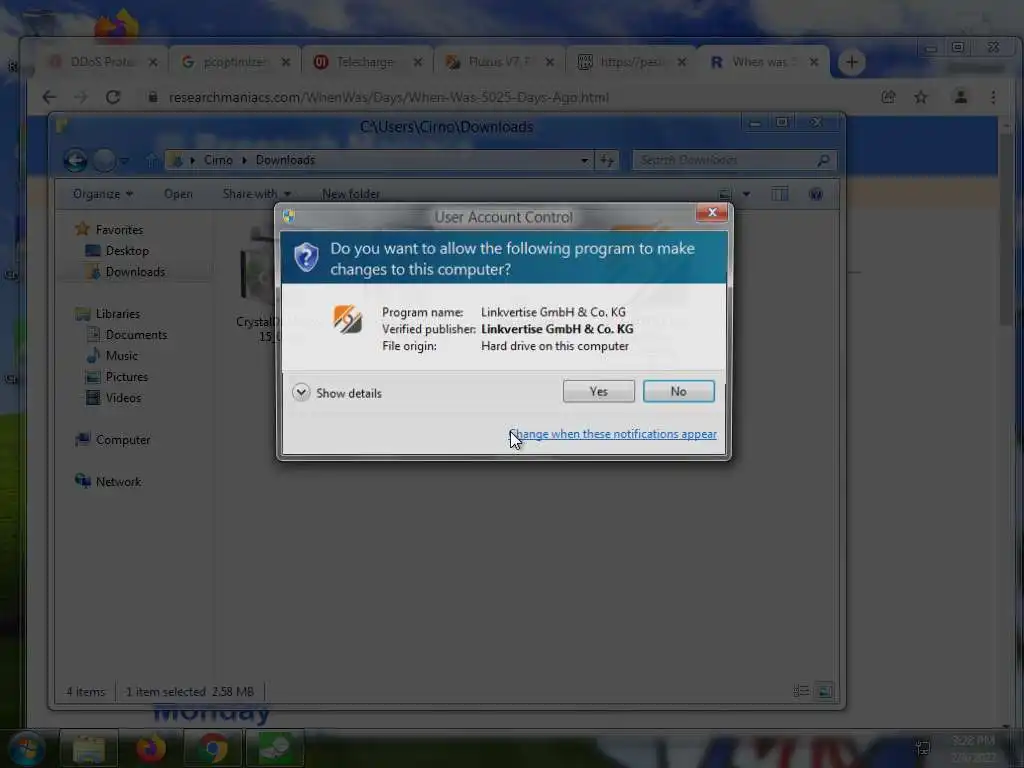Switch to the DDoS Protection browser tab
Image resolution: width=1024 pixels, height=768 pixels.
pos(103,62)
